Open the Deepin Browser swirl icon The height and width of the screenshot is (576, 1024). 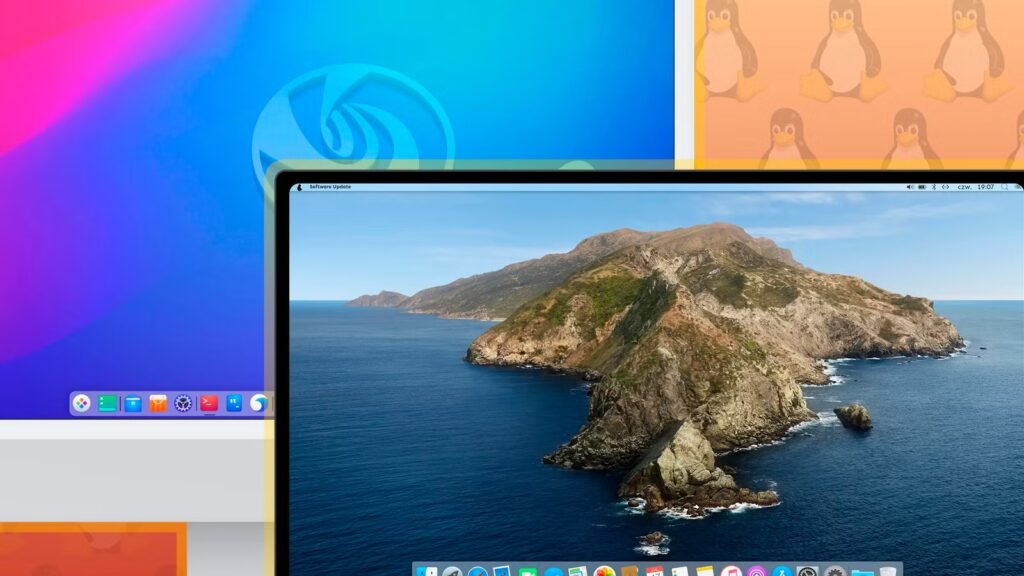(x=257, y=404)
